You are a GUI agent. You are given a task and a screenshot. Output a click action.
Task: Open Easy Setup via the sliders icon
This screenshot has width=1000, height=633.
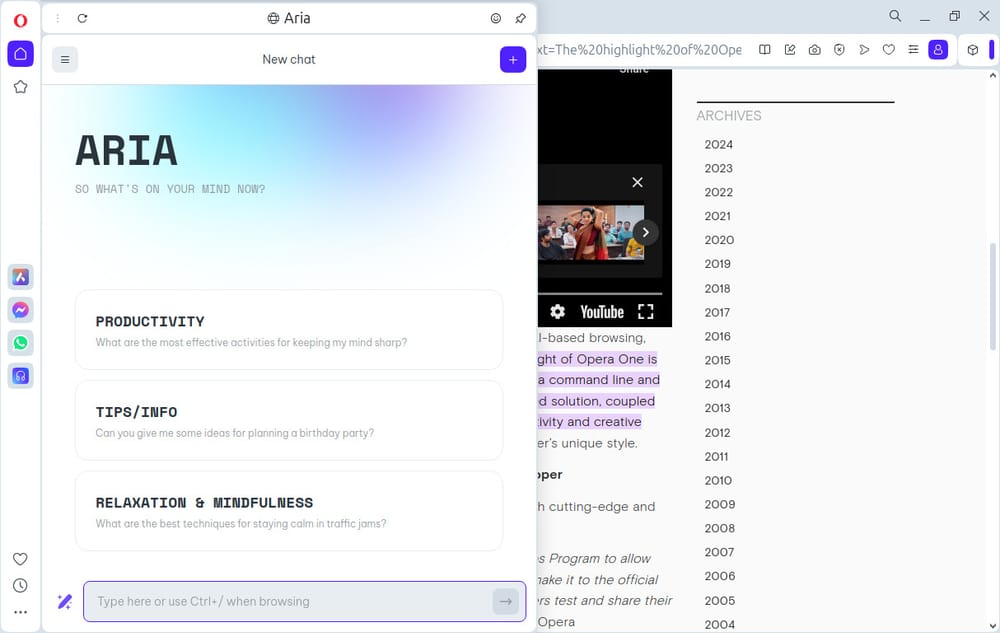(913, 49)
